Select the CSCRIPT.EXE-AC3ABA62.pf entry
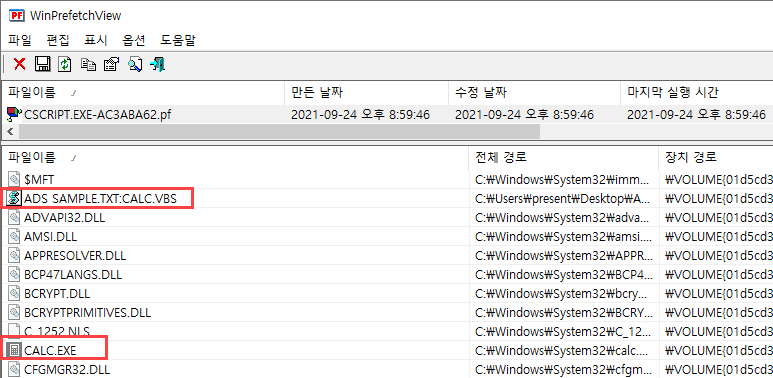 [x=98, y=115]
